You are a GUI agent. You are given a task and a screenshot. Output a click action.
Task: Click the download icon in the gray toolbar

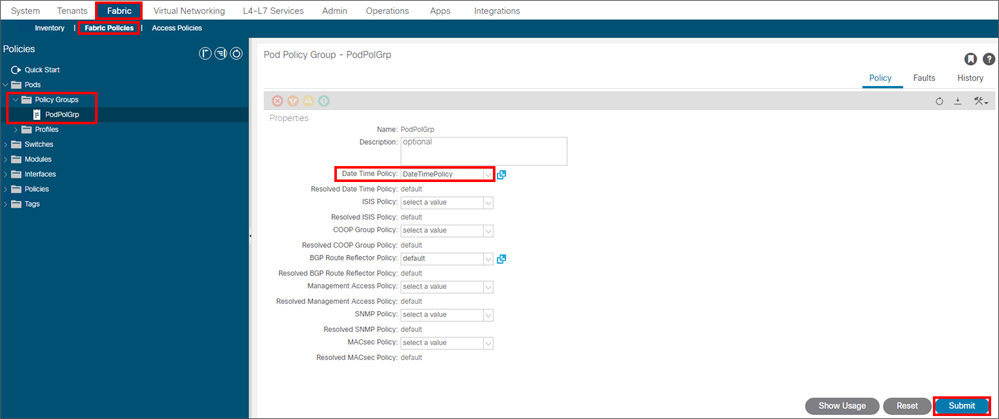click(x=957, y=101)
